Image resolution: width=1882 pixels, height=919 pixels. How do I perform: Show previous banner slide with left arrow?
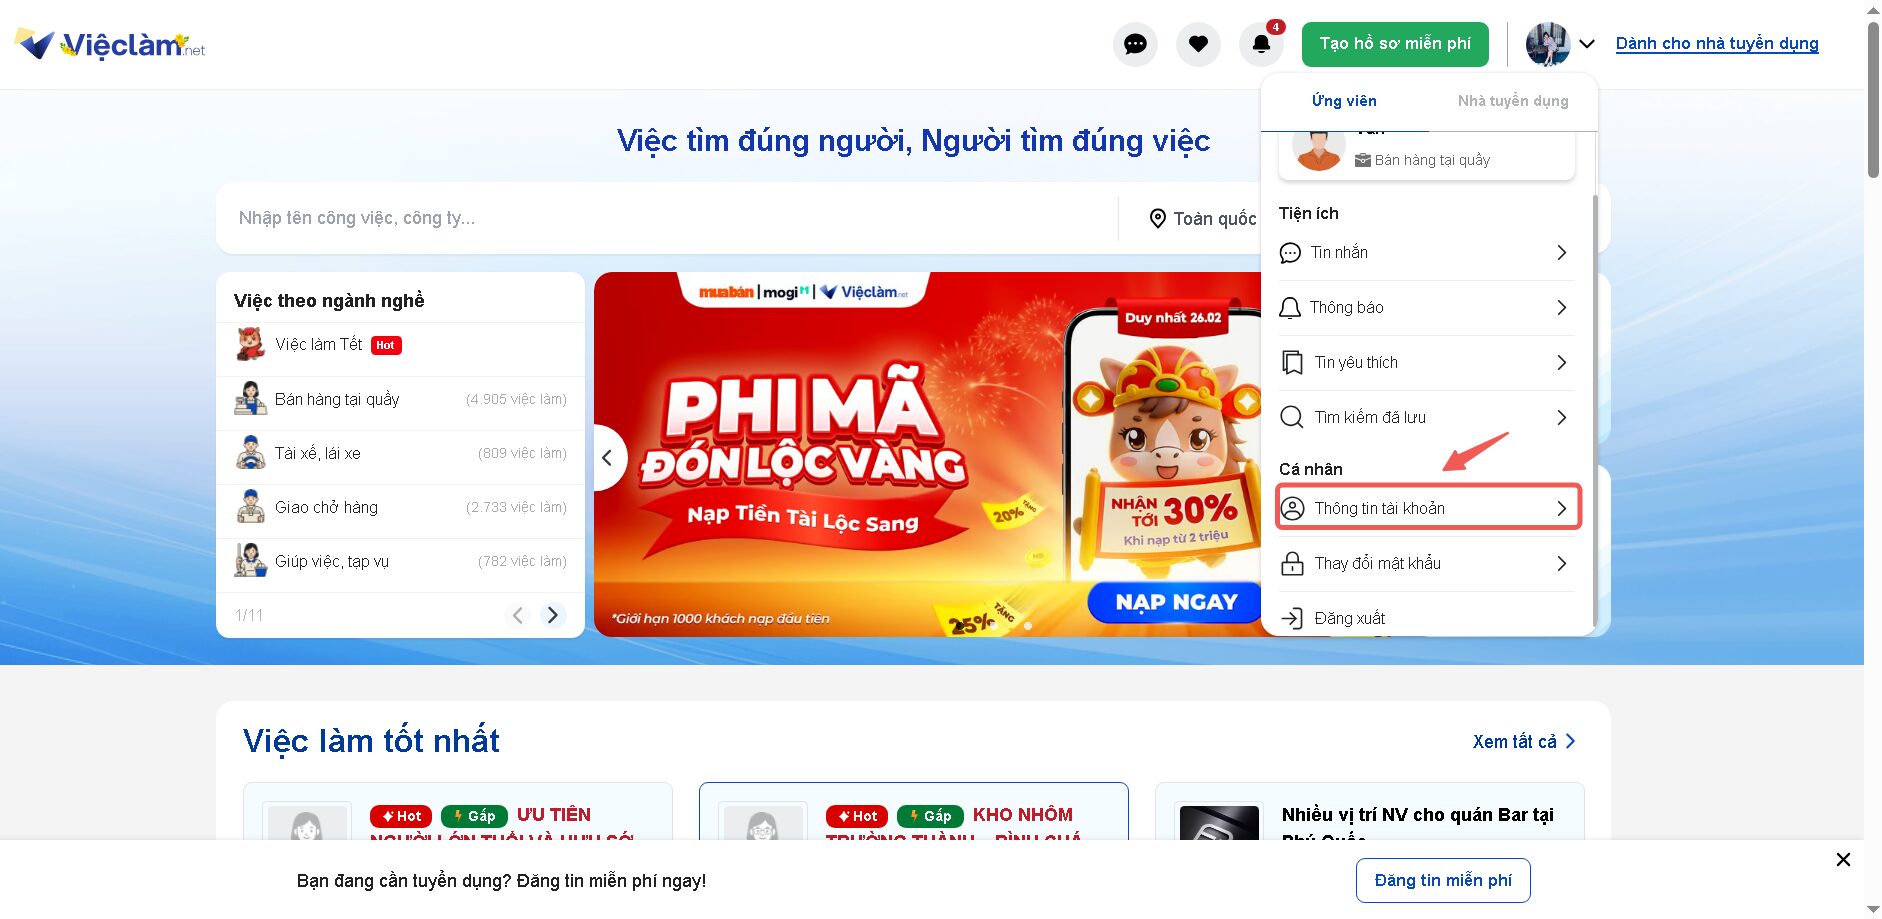(x=608, y=458)
